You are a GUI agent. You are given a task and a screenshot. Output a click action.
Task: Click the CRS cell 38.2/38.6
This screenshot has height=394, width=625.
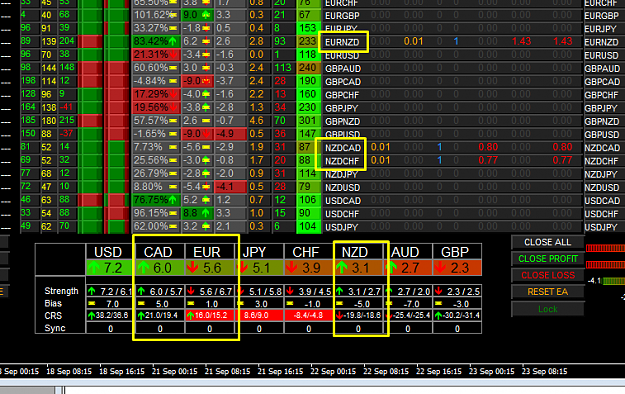(110, 315)
